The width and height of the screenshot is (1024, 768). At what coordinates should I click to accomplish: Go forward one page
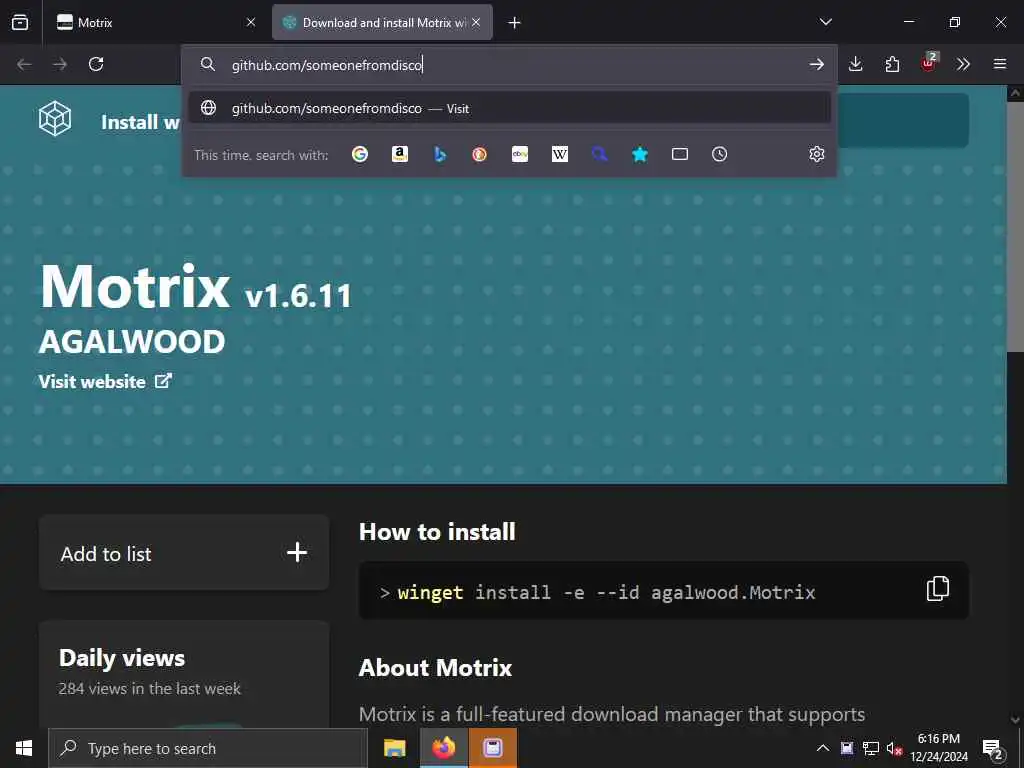(60, 64)
